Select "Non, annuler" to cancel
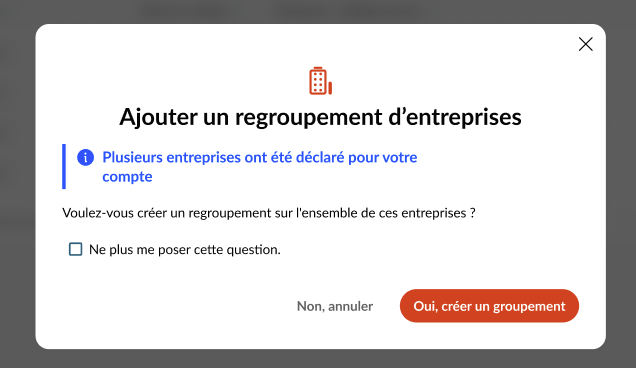Viewport: 636px width, 368px height. 335,306
